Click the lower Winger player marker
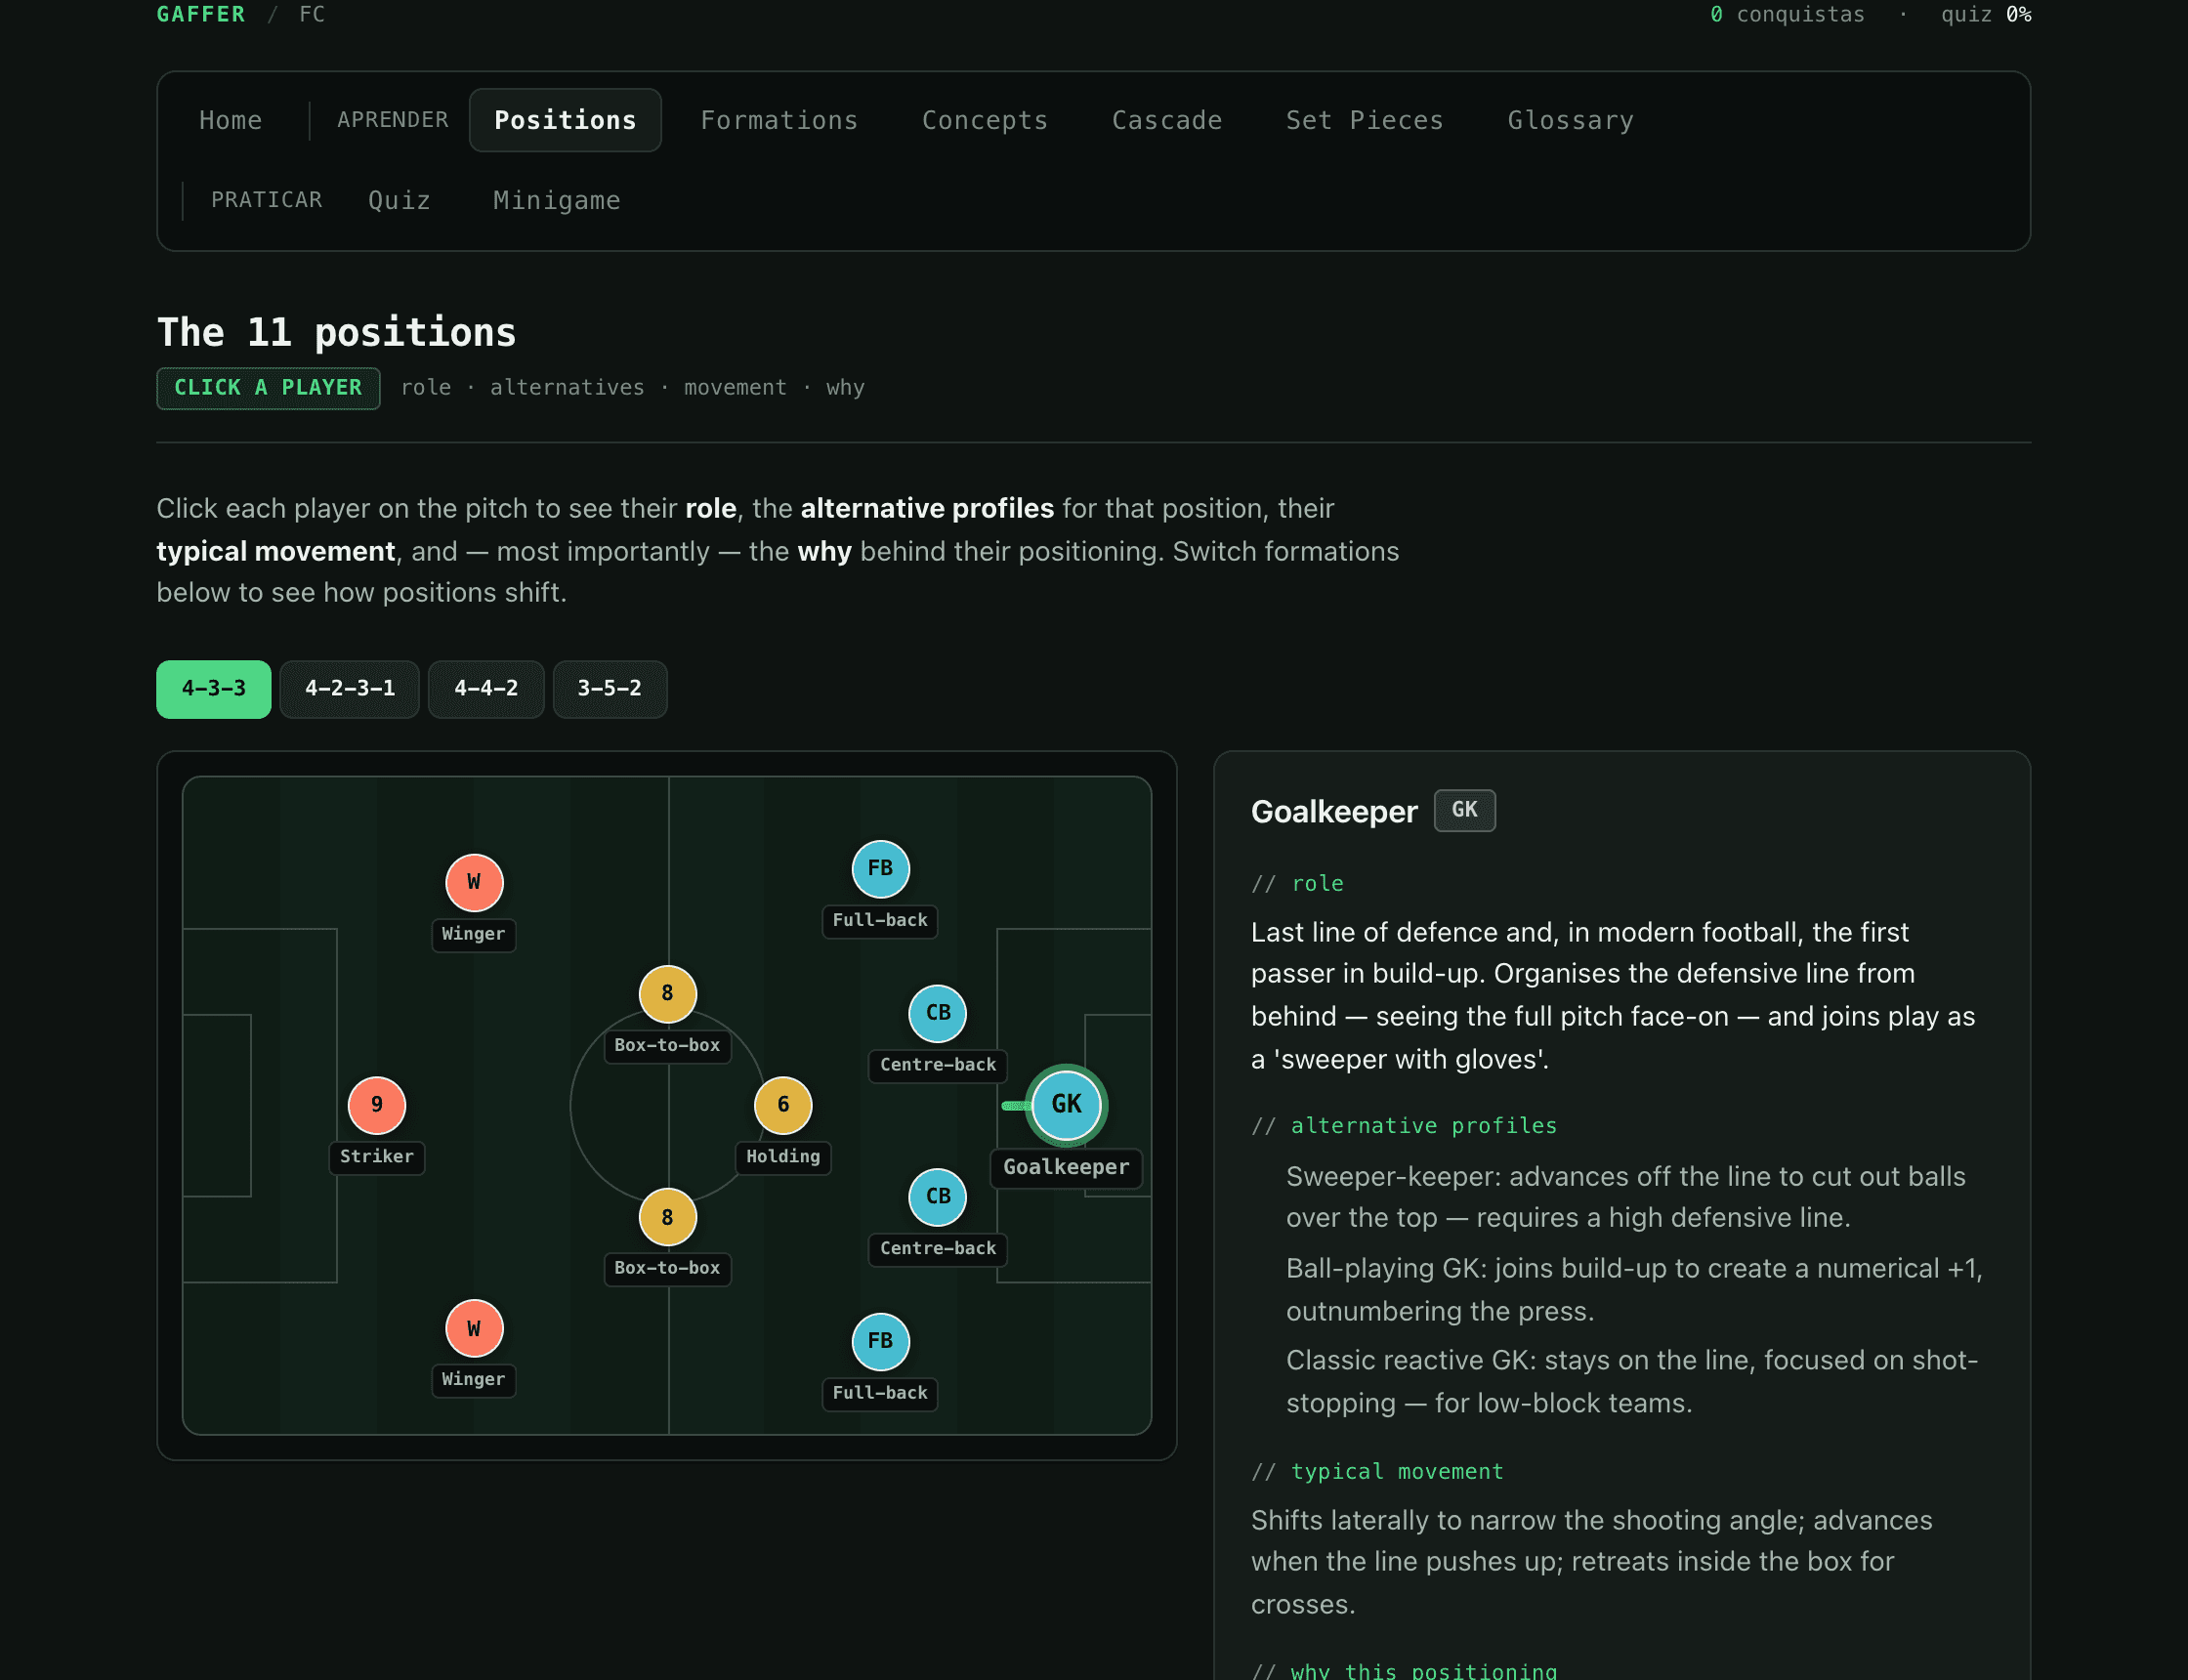 (474, 1329)
